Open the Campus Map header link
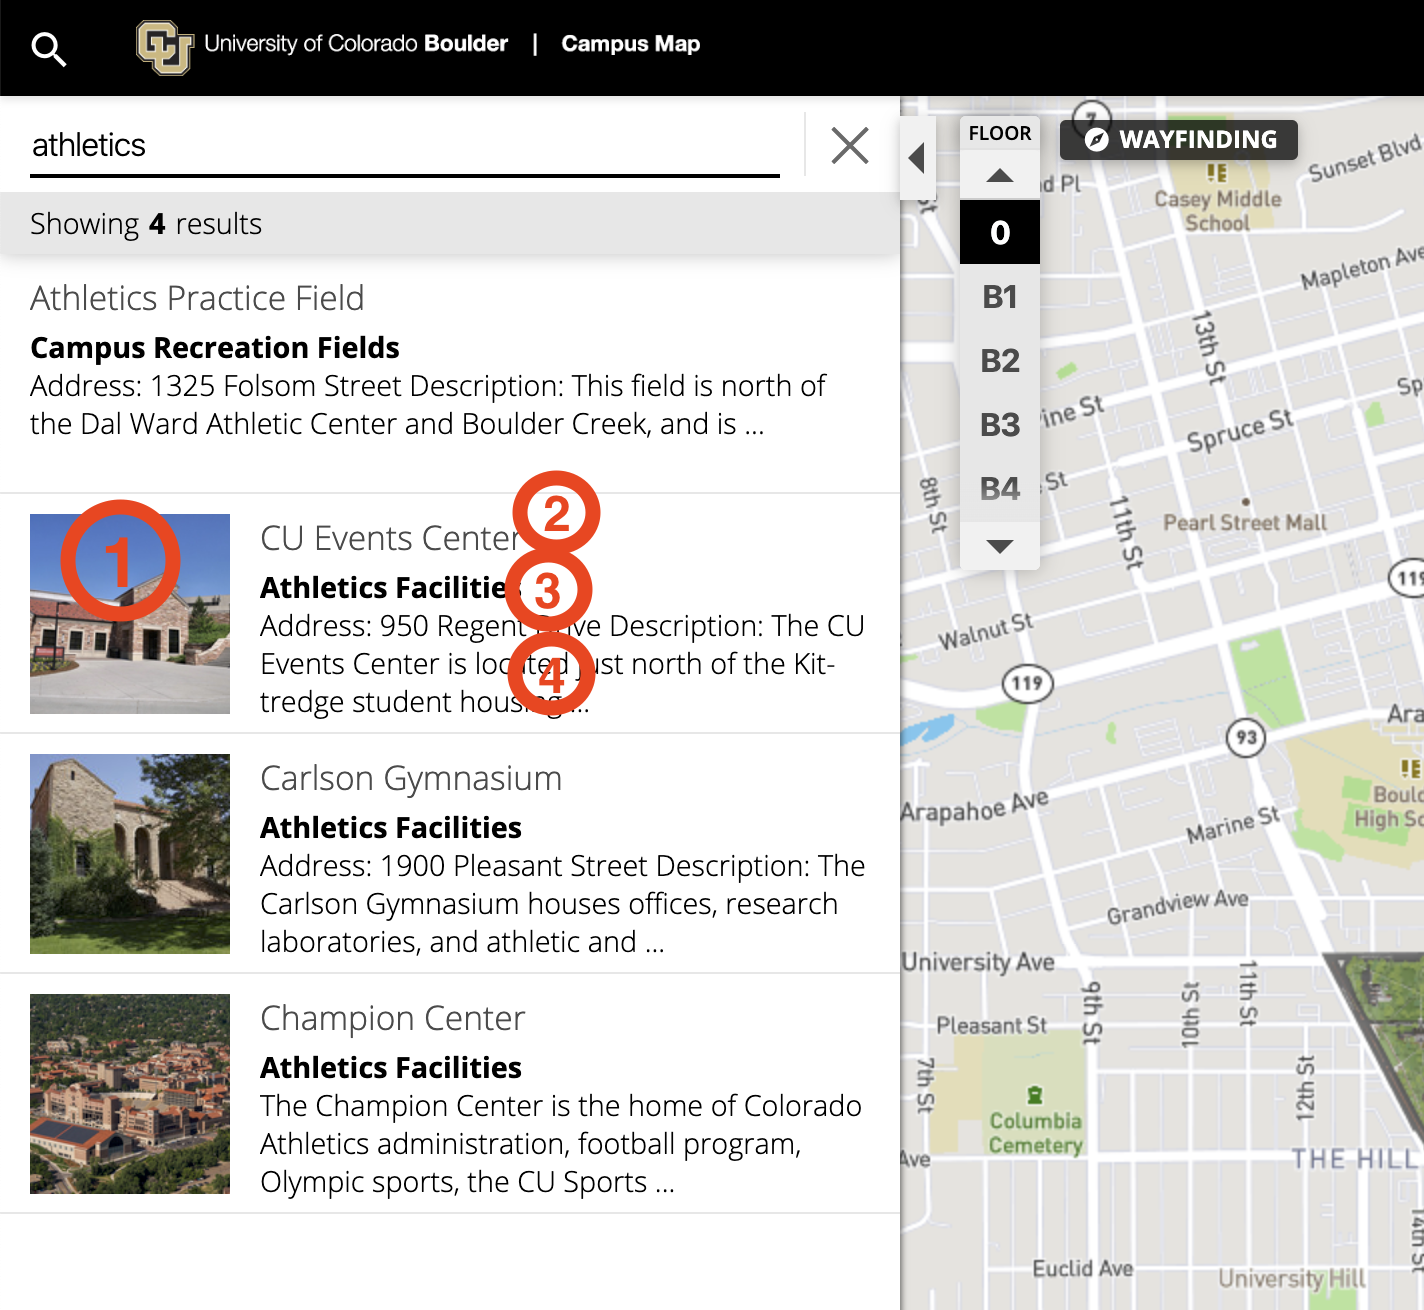The height and width of the screenshot is (1310, 1424). [x=631, y=44]
